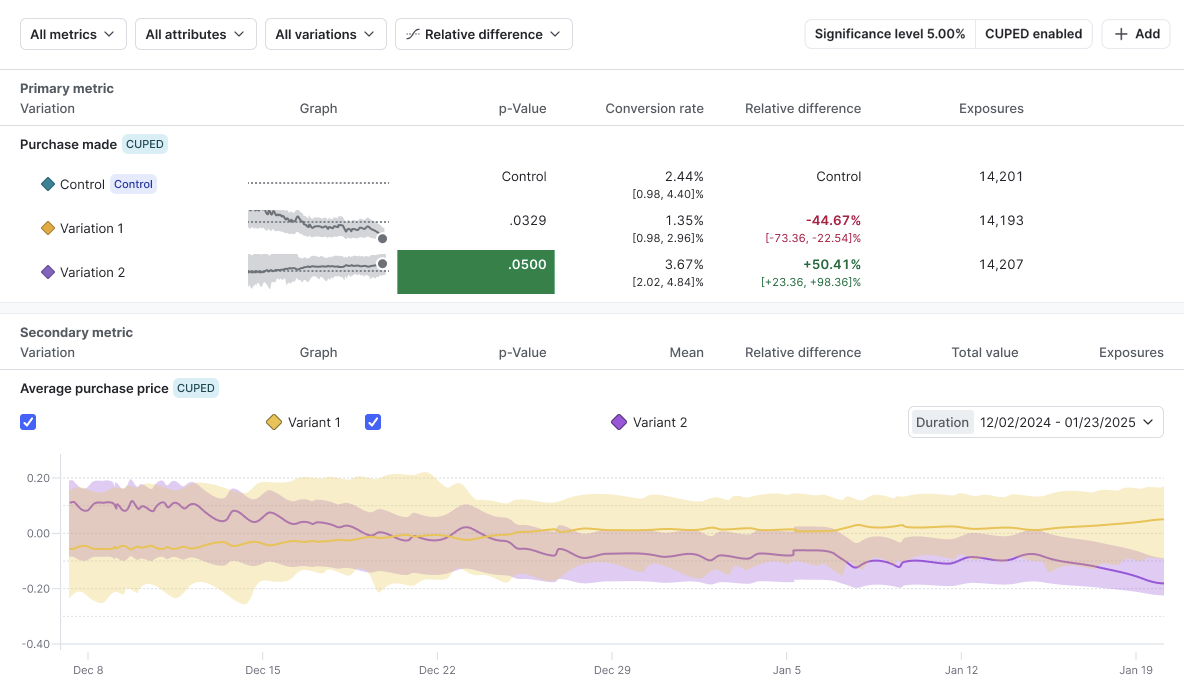Uncheck the Variant 2 checkbox

tap(373, 422)
